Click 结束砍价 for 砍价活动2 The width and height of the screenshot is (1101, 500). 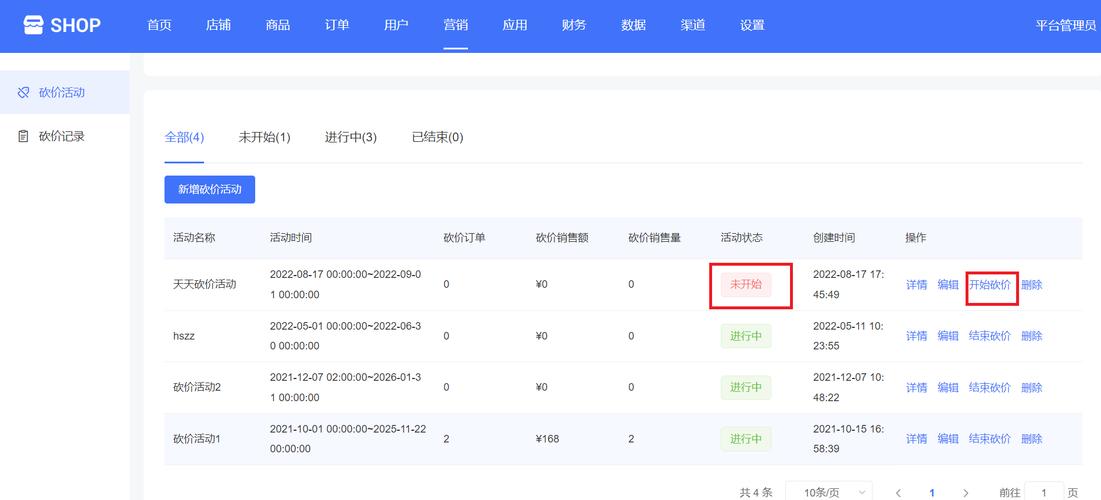990,388
